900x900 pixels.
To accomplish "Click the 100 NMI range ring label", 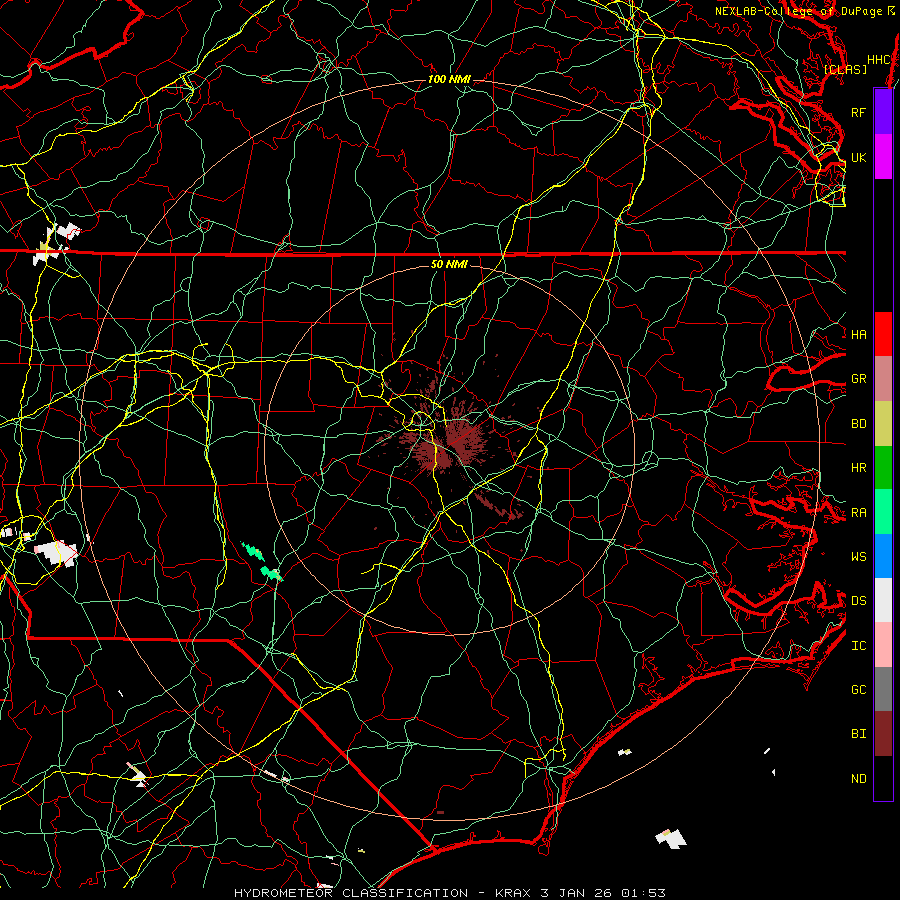I will (449, 79).
